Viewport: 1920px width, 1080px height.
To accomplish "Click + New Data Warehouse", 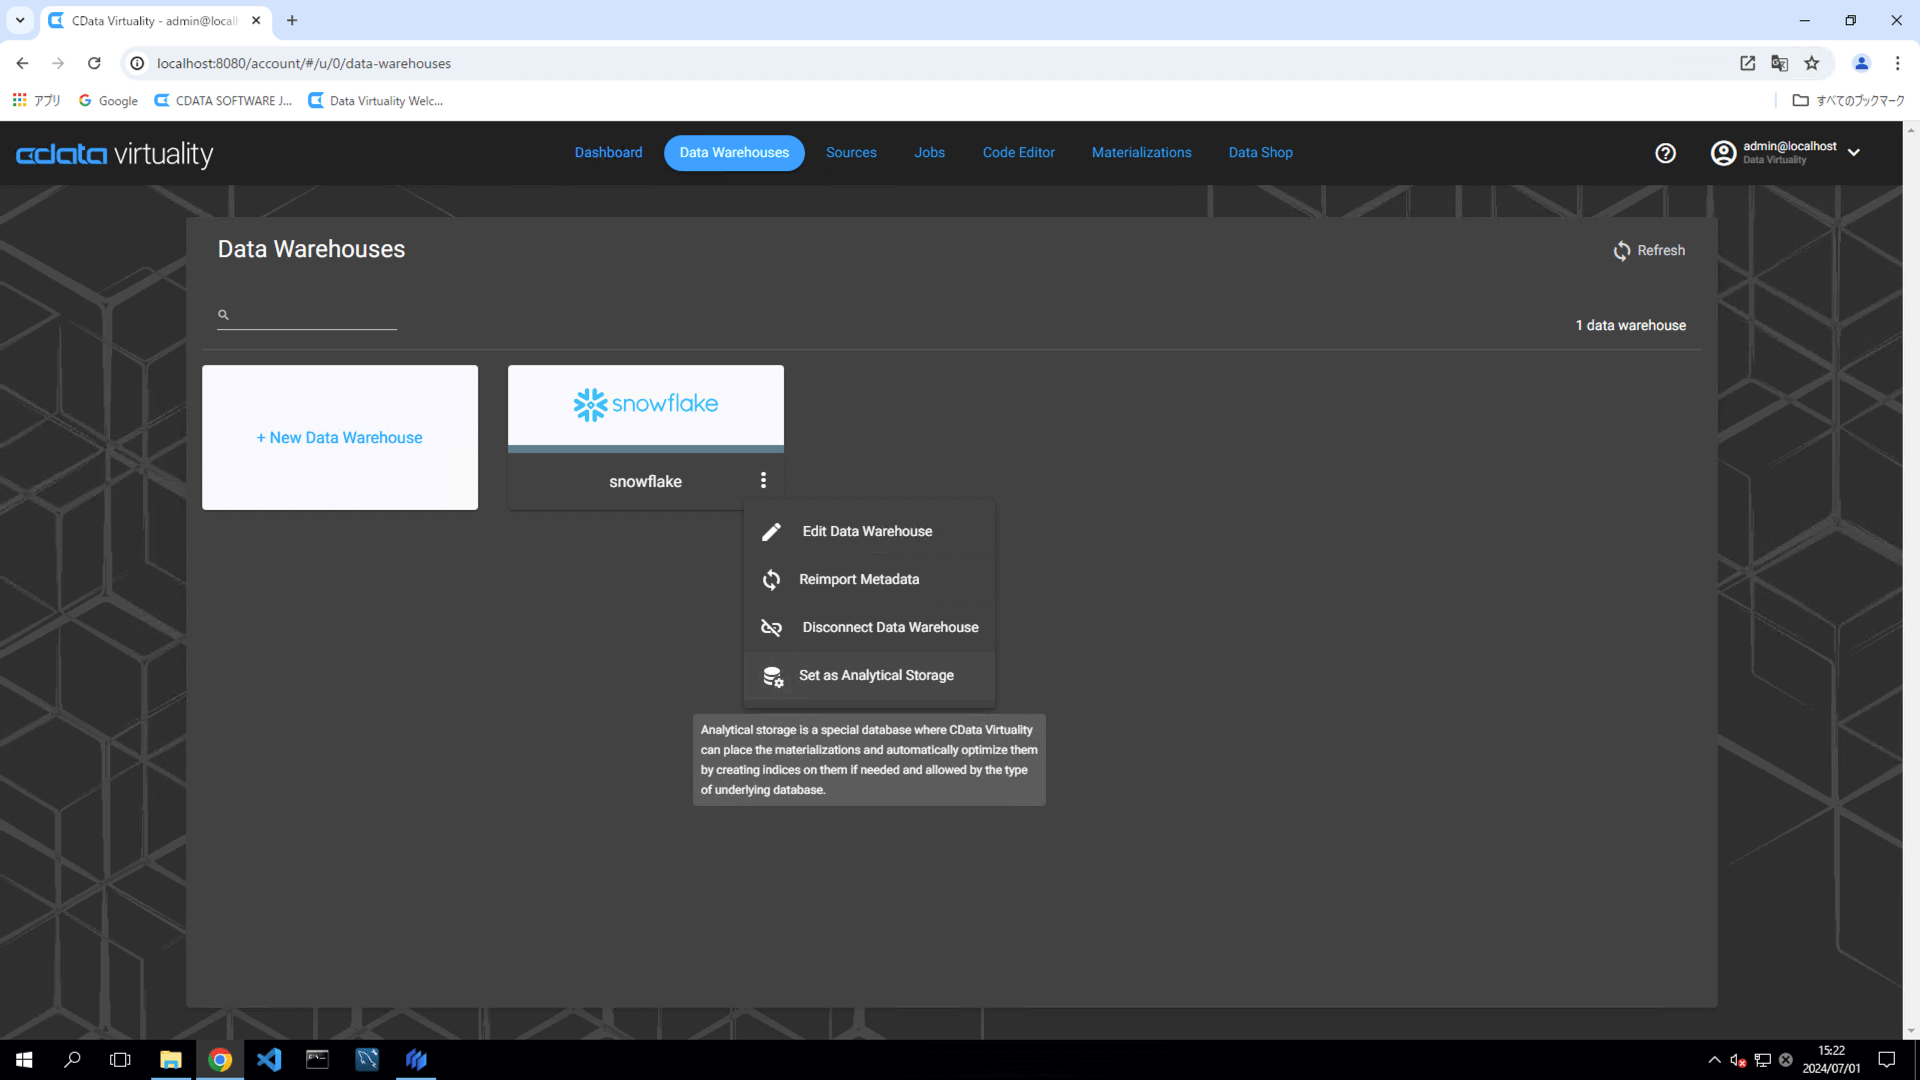I will coord(340,438).
